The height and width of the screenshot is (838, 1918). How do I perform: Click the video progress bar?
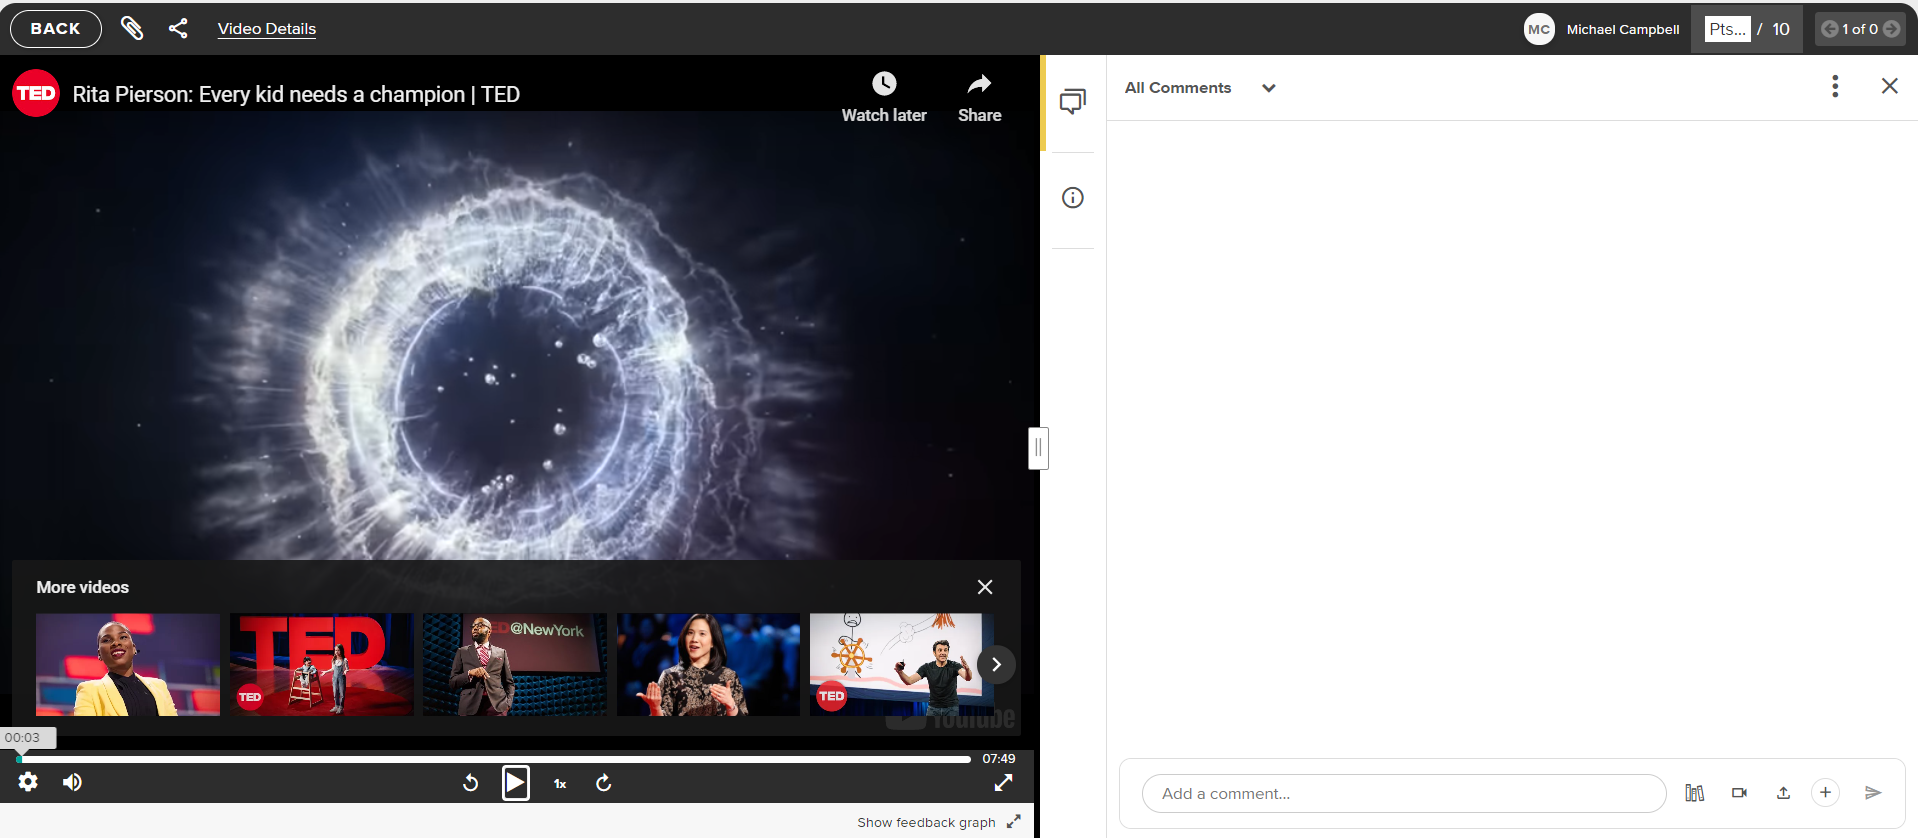point(494,759)
